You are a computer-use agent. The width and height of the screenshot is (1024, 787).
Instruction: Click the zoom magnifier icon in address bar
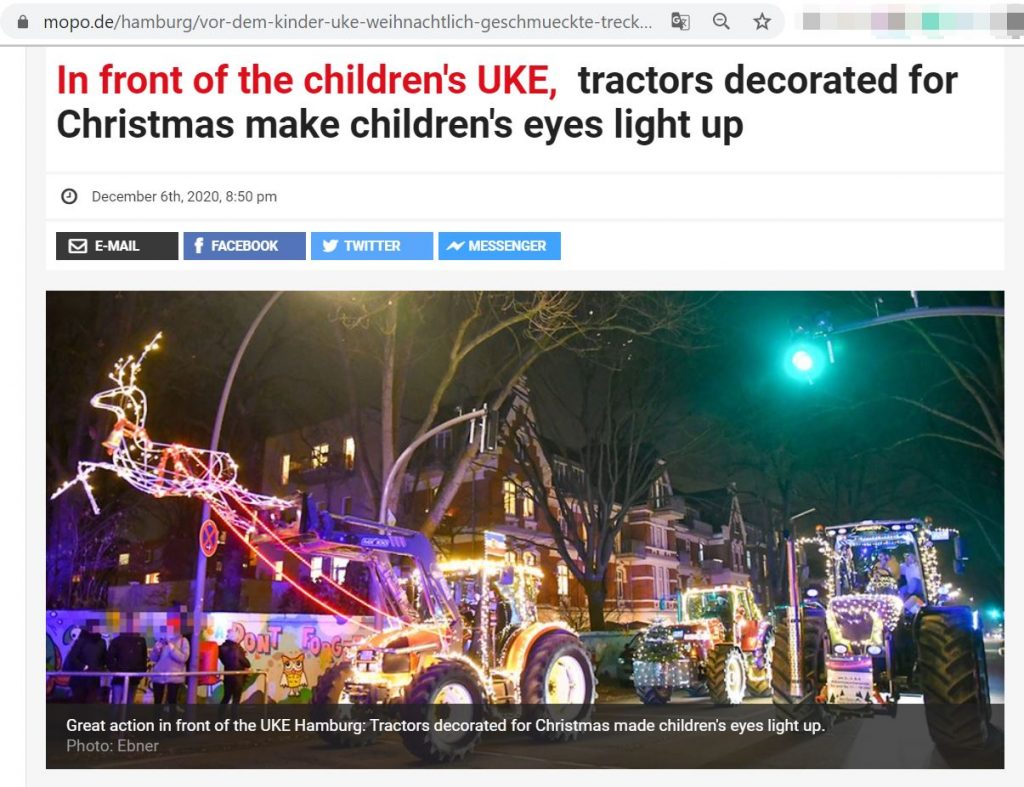pyautogui.click(x=721, y=22)
